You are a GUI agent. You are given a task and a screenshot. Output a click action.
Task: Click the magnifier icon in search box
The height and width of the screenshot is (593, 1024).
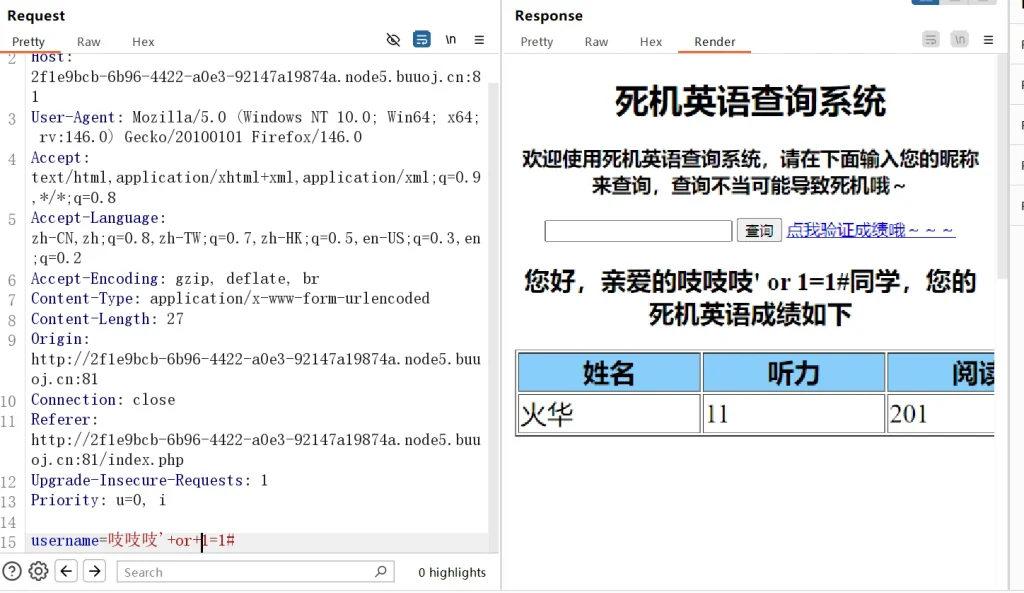click(x=381, y=572)
